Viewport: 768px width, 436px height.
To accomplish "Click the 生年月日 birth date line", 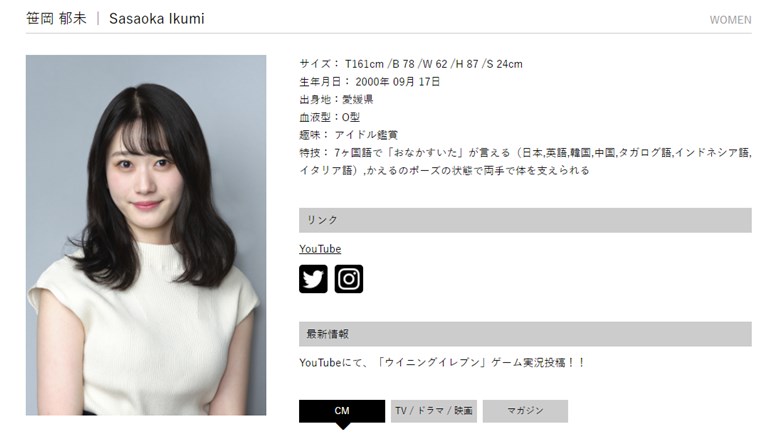I will [370, 82].
